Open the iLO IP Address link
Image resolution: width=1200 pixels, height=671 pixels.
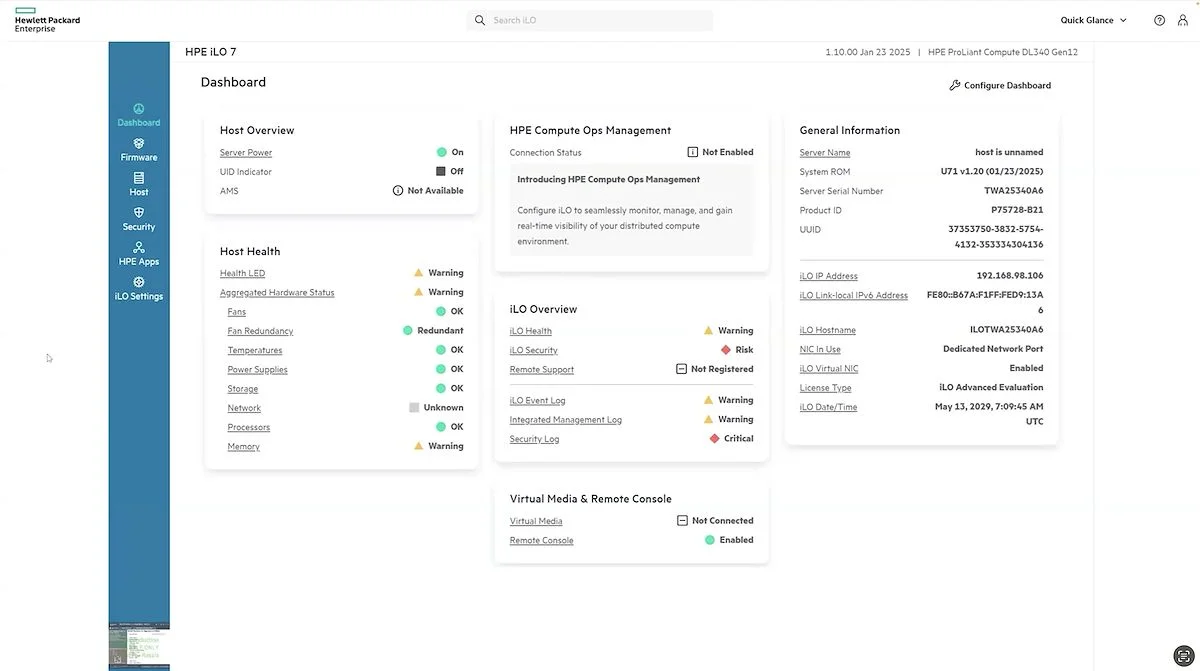[x=829, y=276]
